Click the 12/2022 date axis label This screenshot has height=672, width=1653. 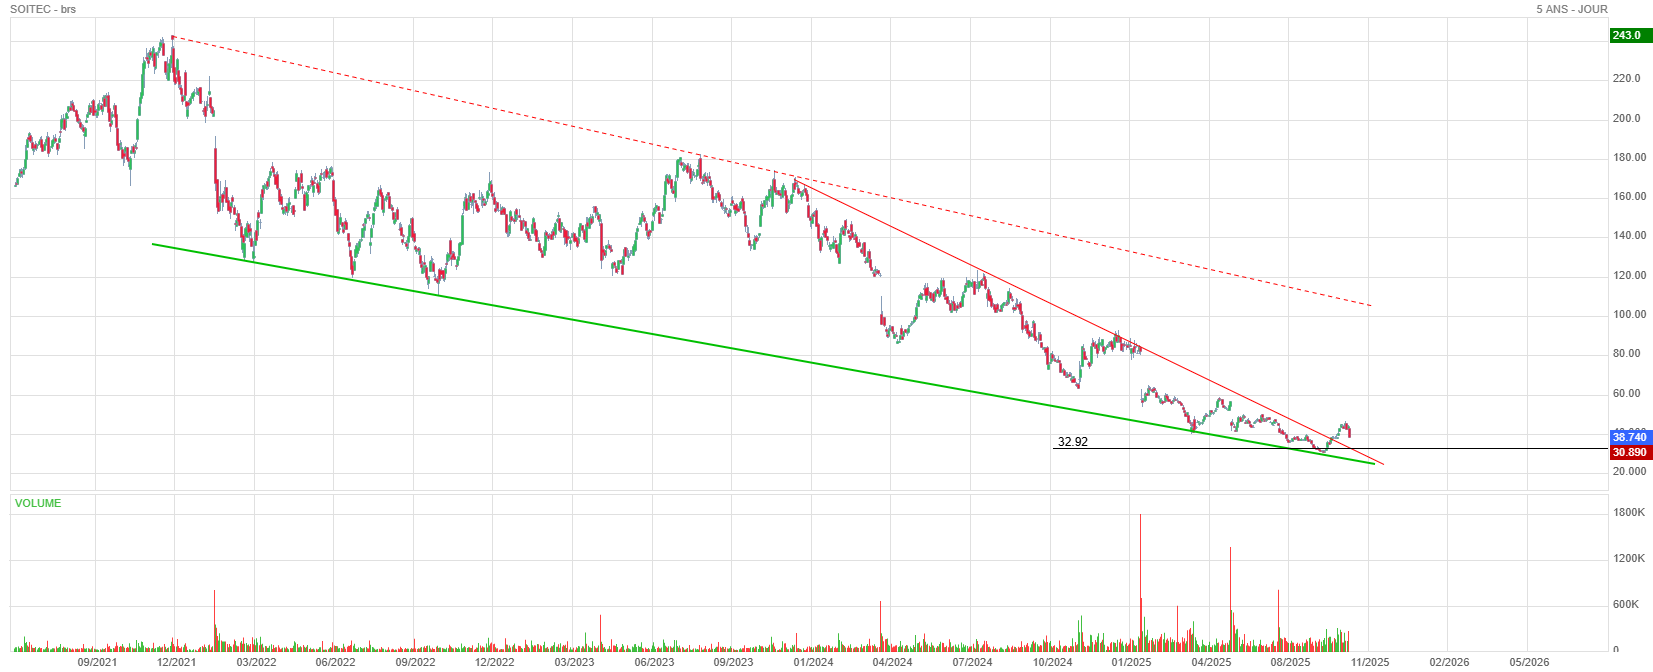point(494,662)
